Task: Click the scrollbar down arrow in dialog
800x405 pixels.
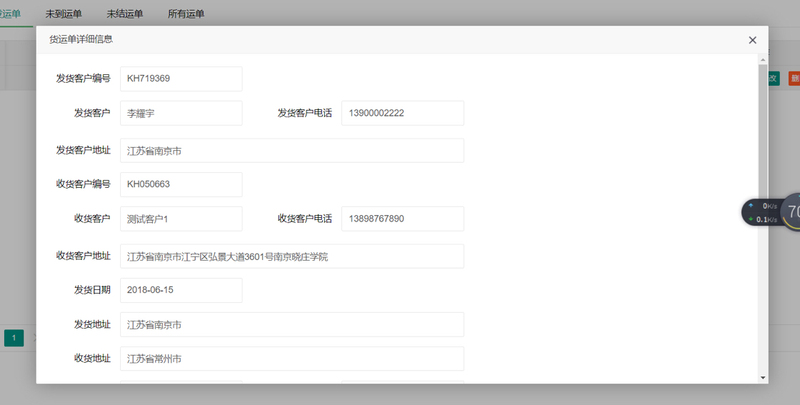Action: point(763,377)
